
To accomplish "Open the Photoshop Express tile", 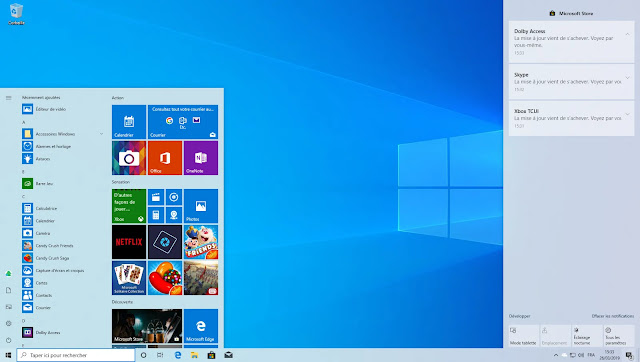I will tap(165, 242).
